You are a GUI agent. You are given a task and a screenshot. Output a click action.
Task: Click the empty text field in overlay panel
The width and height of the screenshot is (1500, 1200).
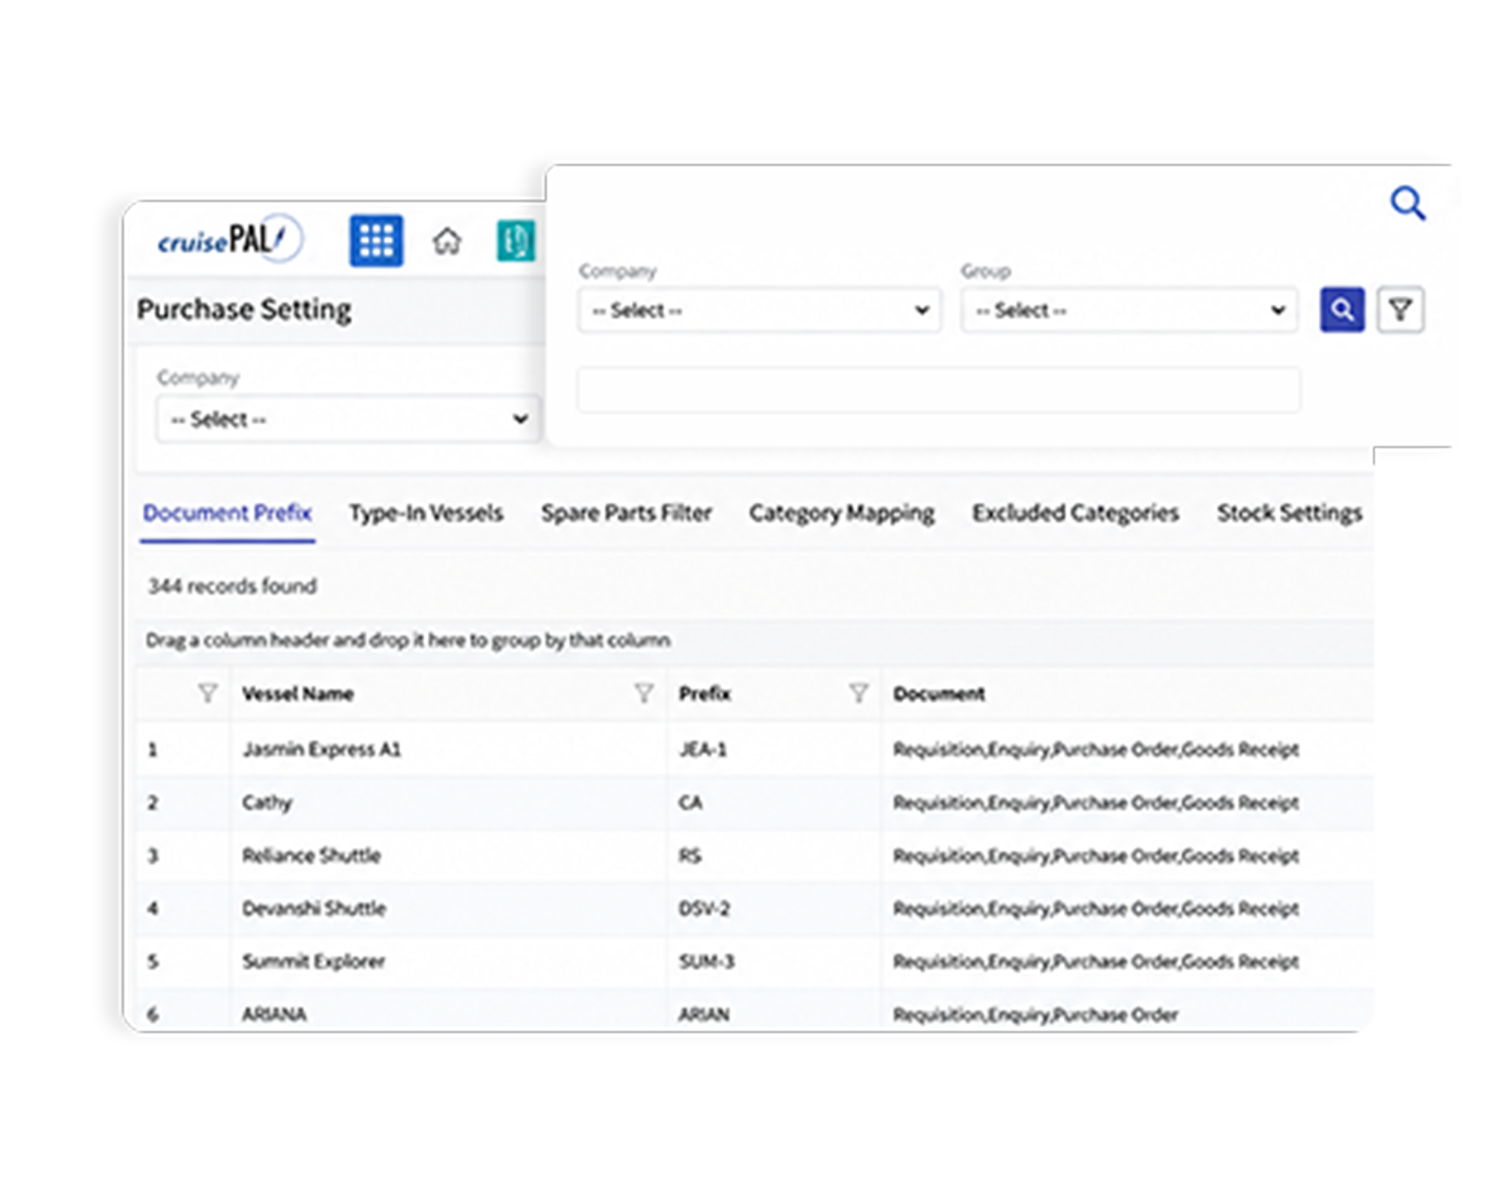point(939,390)
